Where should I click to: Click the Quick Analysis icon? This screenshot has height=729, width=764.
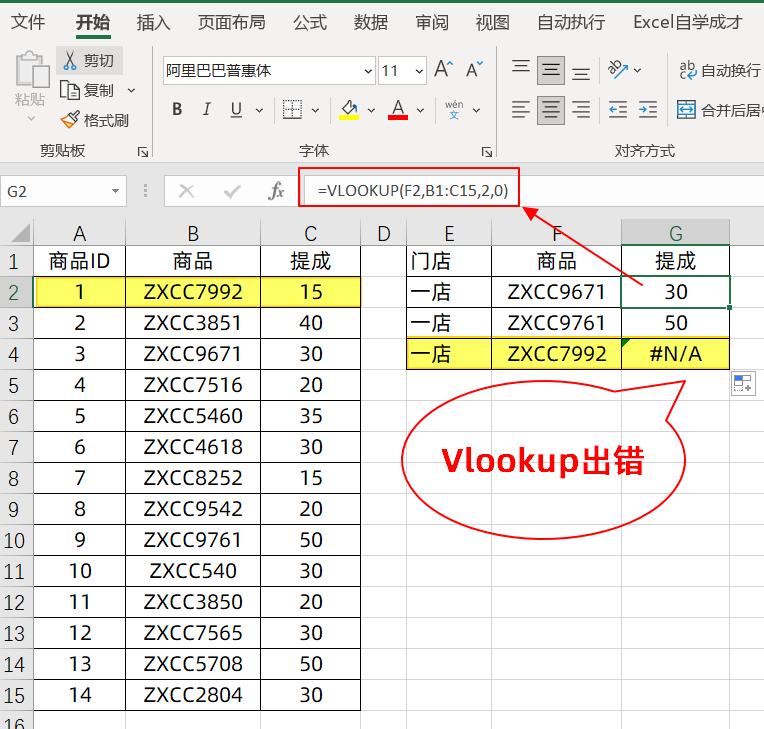pyautogui.click(x=743, y=383)
